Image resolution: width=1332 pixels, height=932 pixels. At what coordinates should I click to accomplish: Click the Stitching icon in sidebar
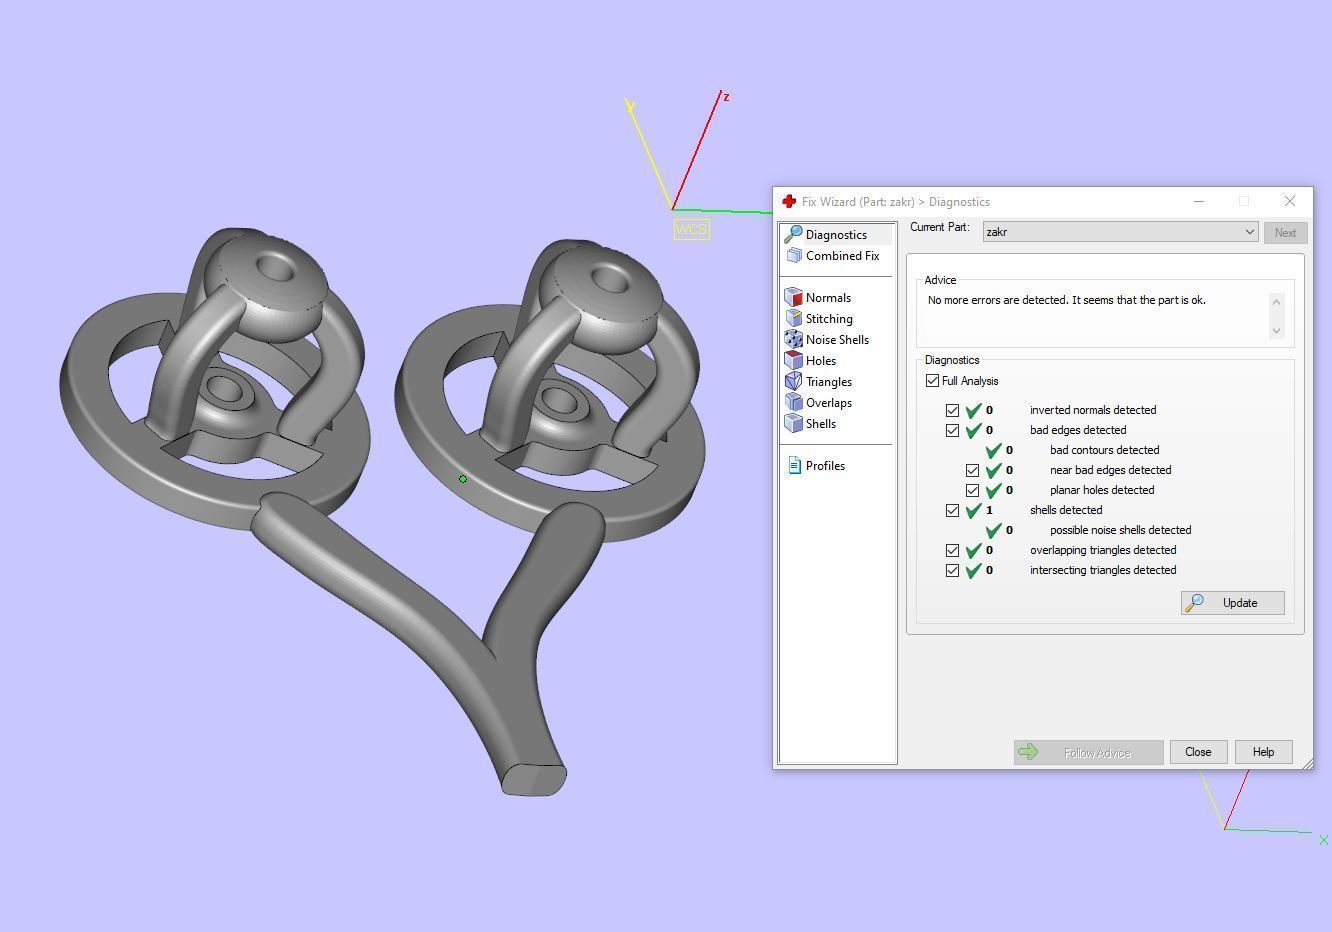point(794,318)
